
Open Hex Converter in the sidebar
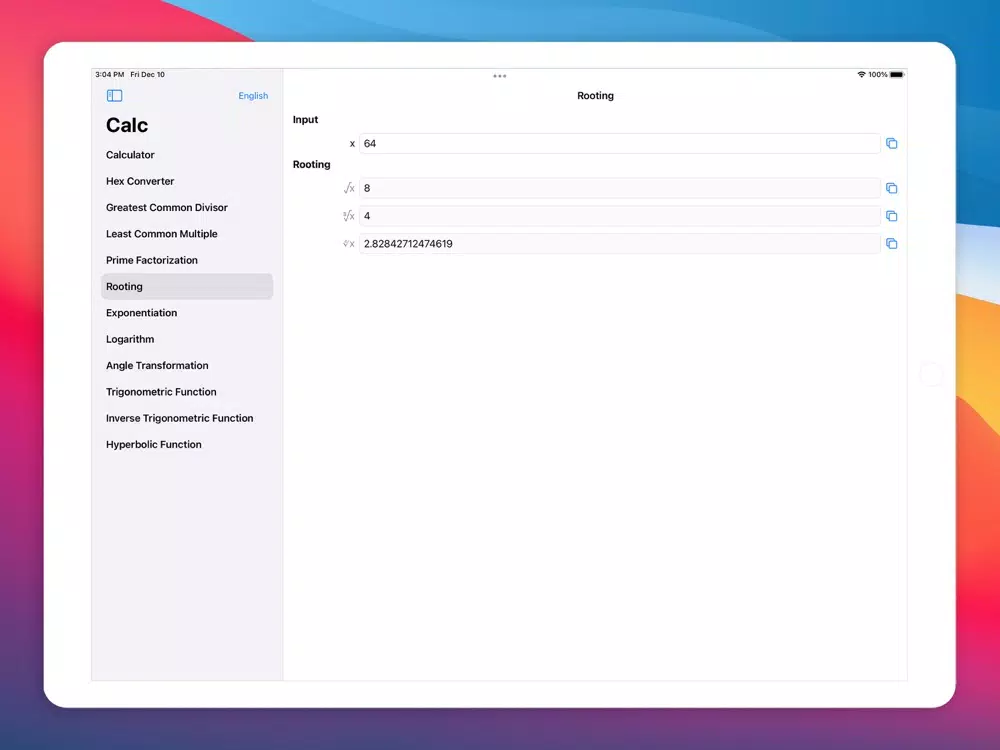tap(187, 181)
